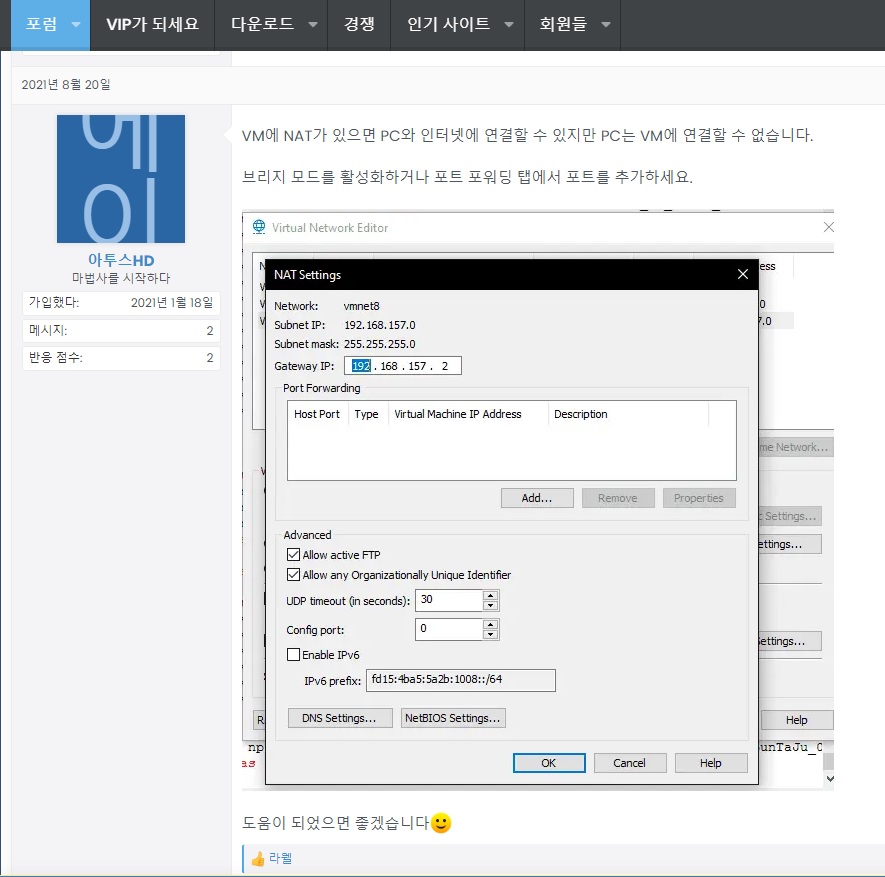Image resolution: width=885 pixels, height=877 pixels.
Task: Open DNS Settings... button
Action: click(x=340, y=718)
